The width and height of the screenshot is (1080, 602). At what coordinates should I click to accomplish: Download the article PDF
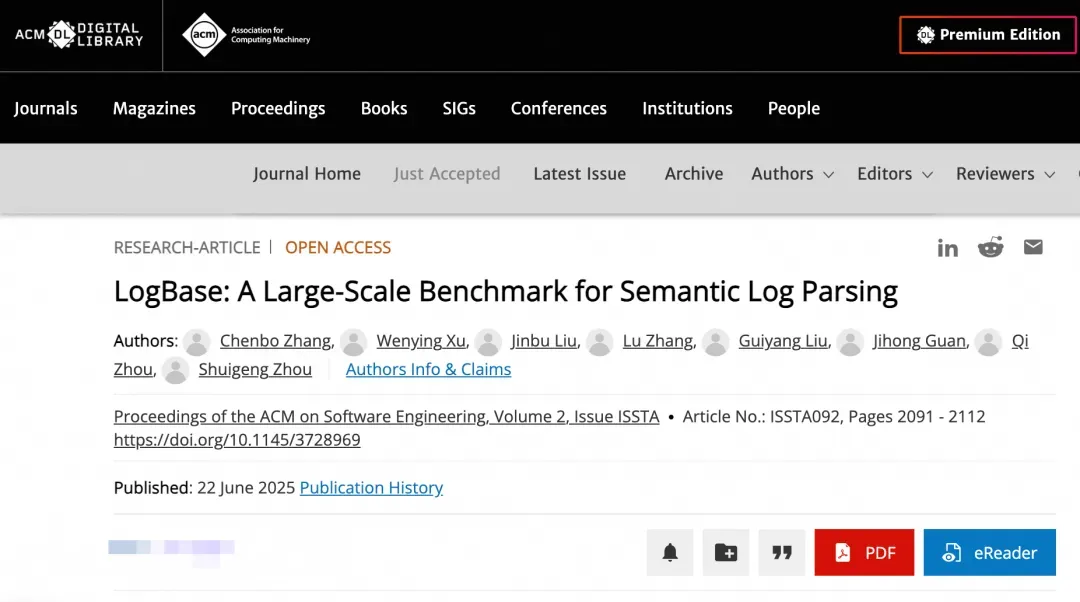pos(864,552)
